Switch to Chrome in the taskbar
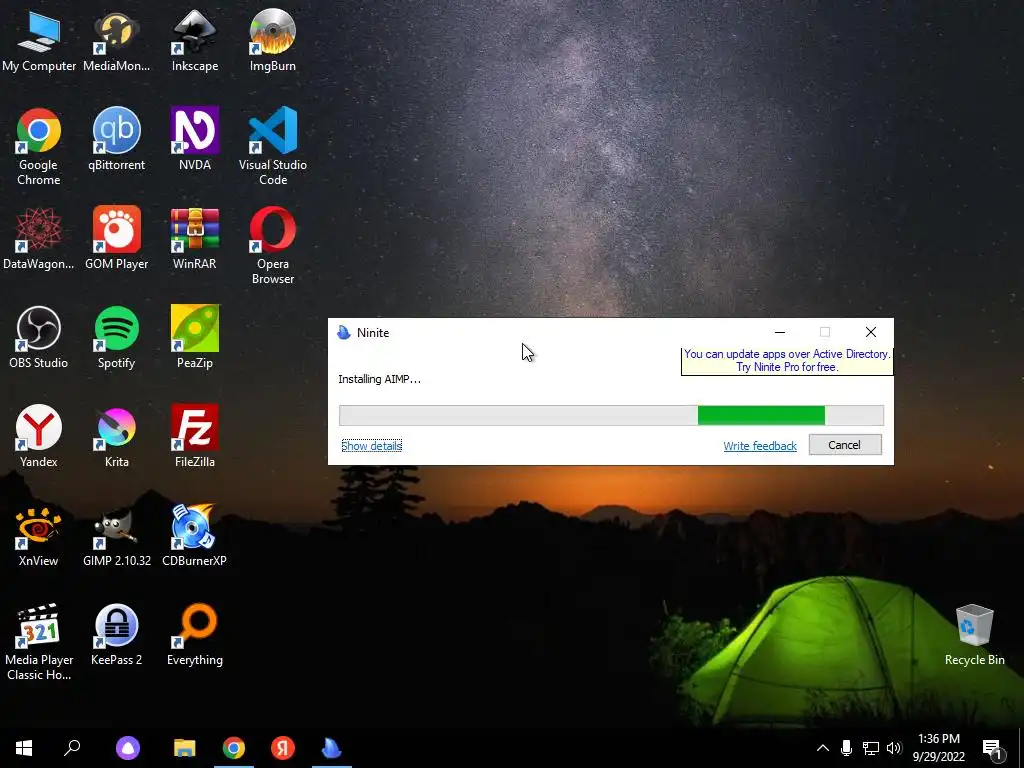Viewport: 1024px width, 768px height. [x=234, y=748]
